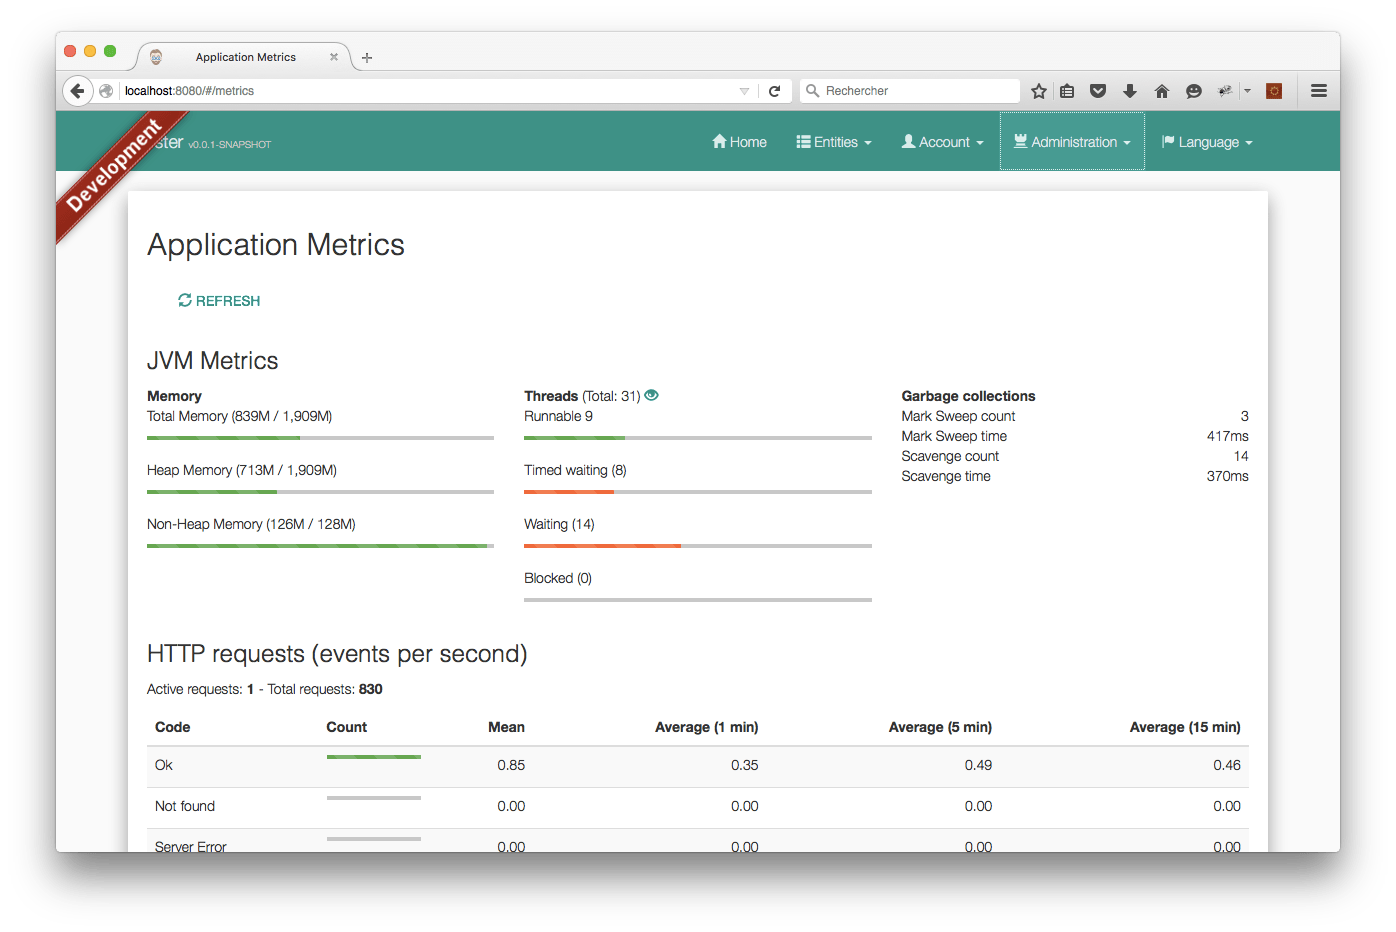Click the downloads arrow icon in the toolbar
Viewport: 1396px width, 932px height.
(x=1130, y=90)
